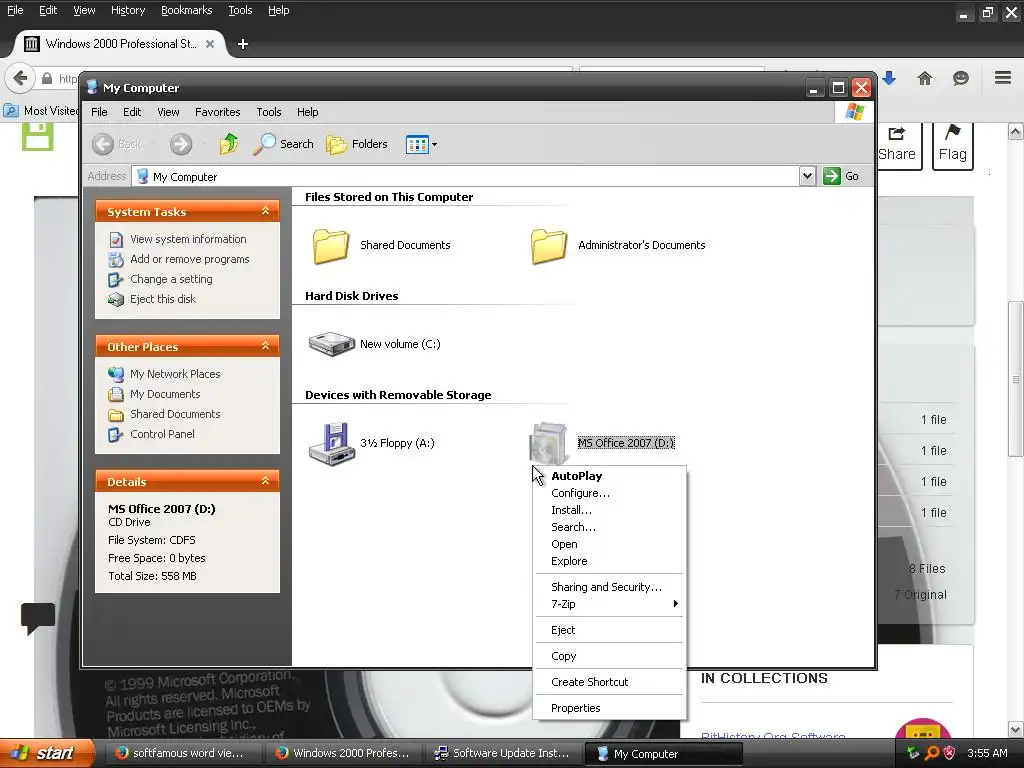This screenshot has width=1024, height=768.
Task: Click View system information task
Action: click(x=188, y=239)
